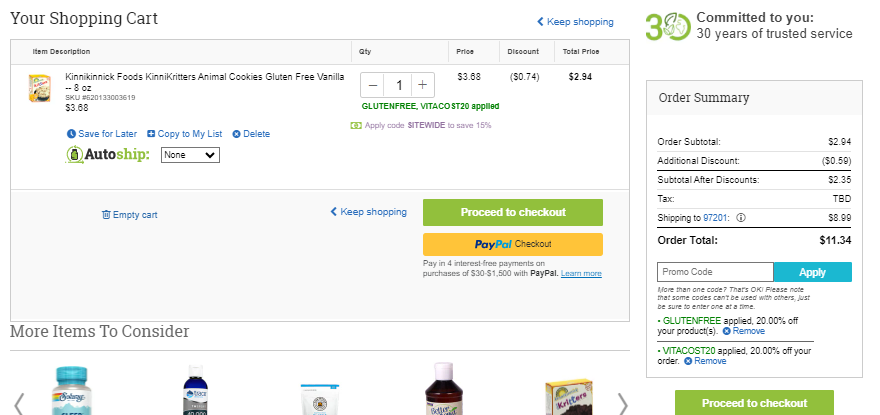Image resolution: width=880 pixels, height=415 pixels.
Task: Click the green Proceed to checkout button in cart
Action: point(513,212)
